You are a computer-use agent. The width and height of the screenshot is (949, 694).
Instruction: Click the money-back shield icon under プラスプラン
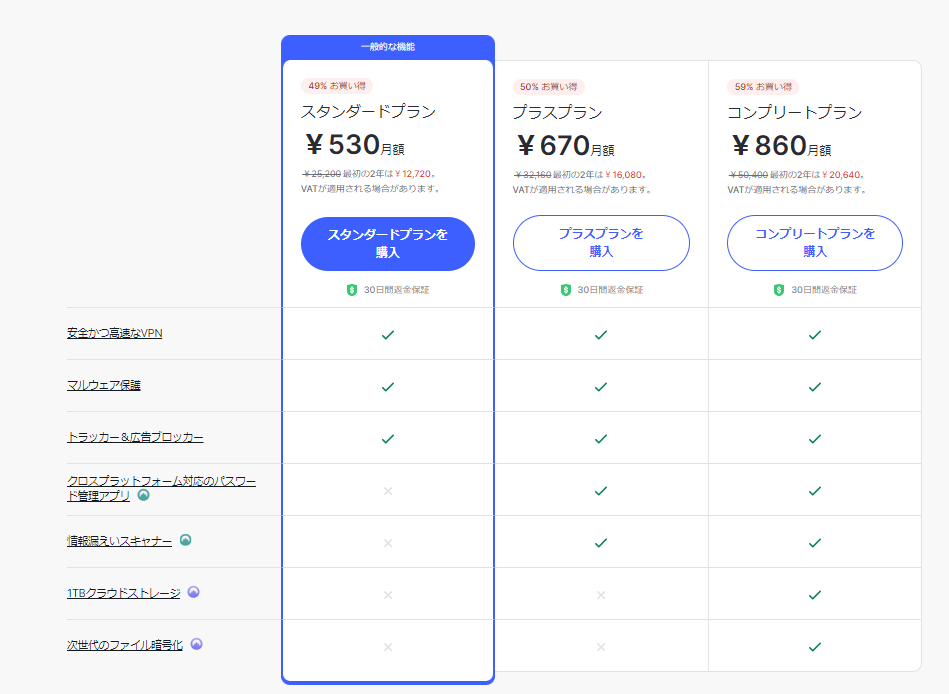click(566, 290)
